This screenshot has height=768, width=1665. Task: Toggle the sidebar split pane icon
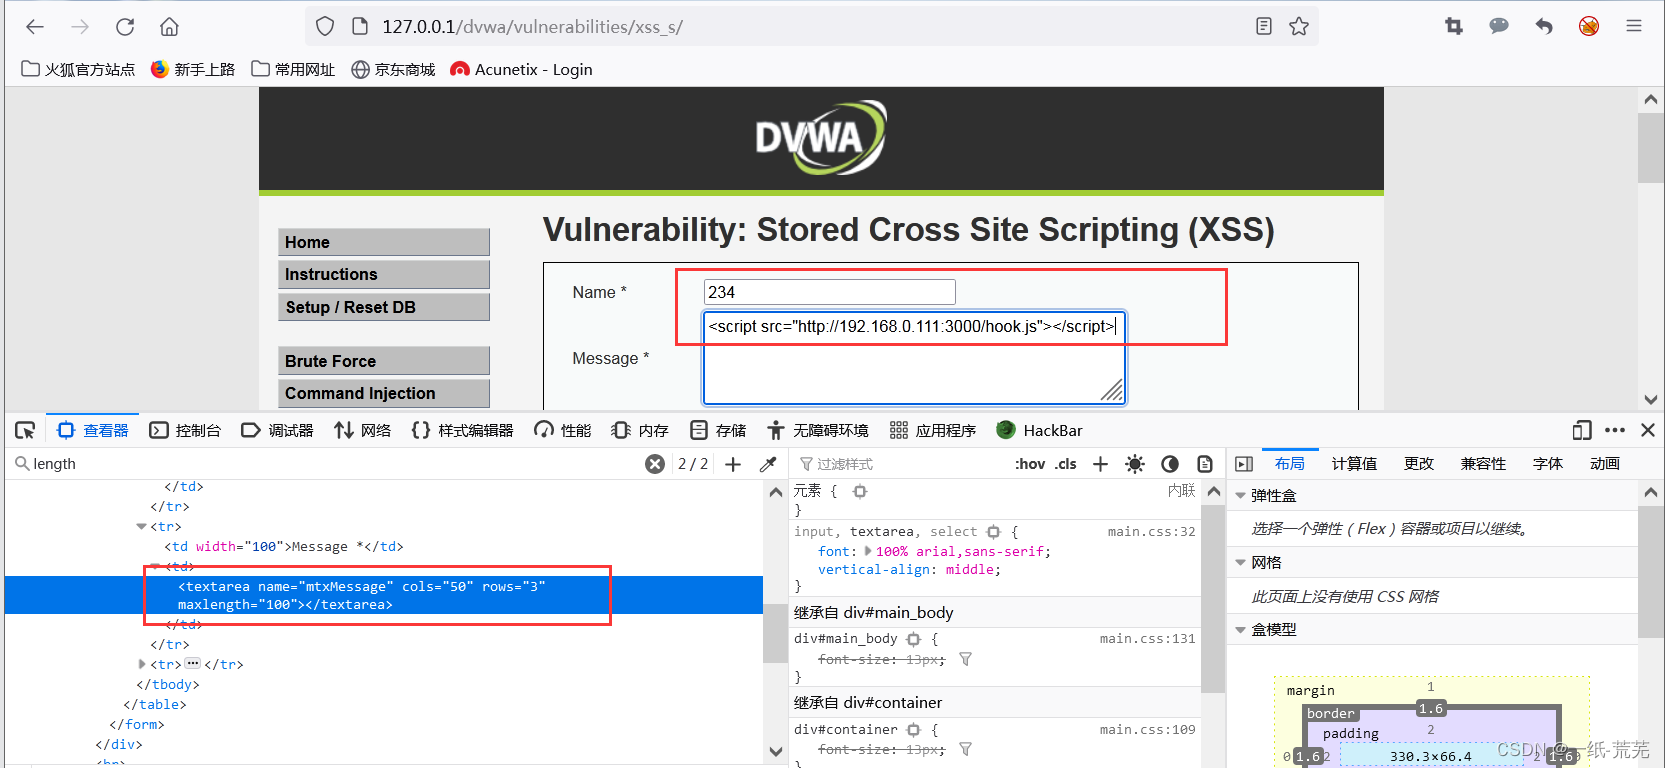(x=1244, y=464)
